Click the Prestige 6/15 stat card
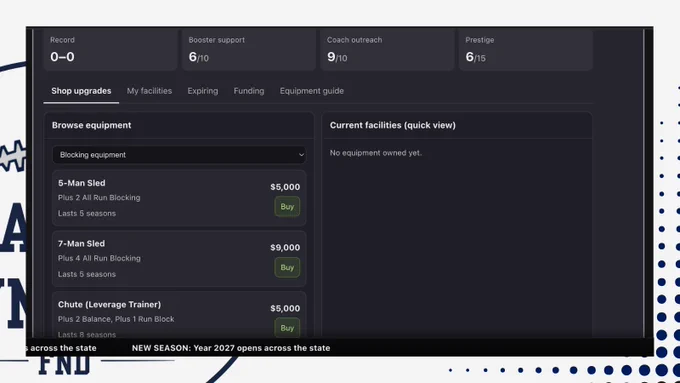Screen dimensions: 680x383 click(x=526, y=49)
